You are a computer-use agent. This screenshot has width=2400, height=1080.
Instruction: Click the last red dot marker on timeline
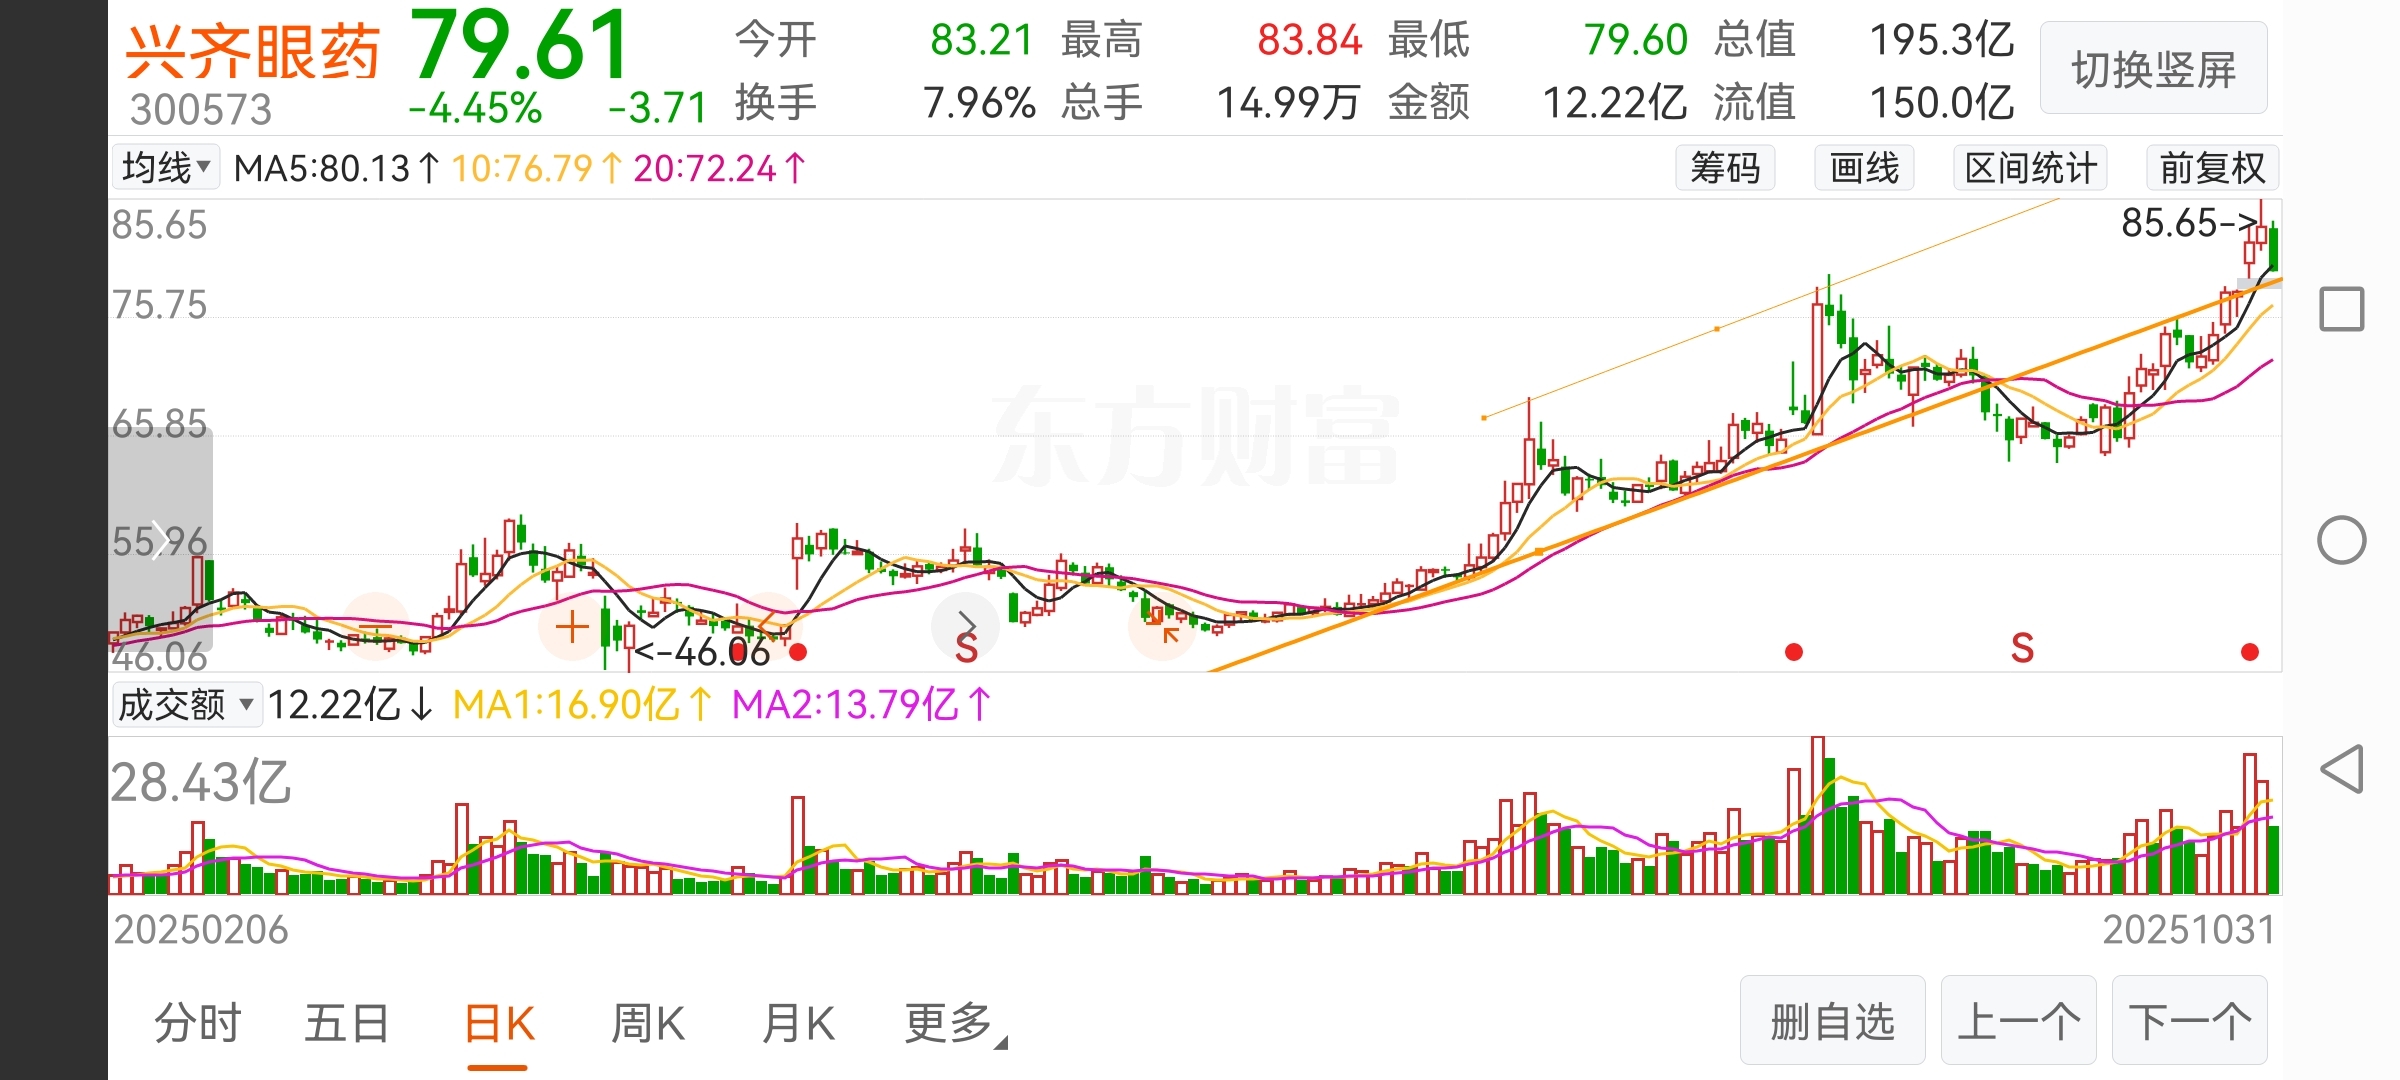pos(2250,652)
